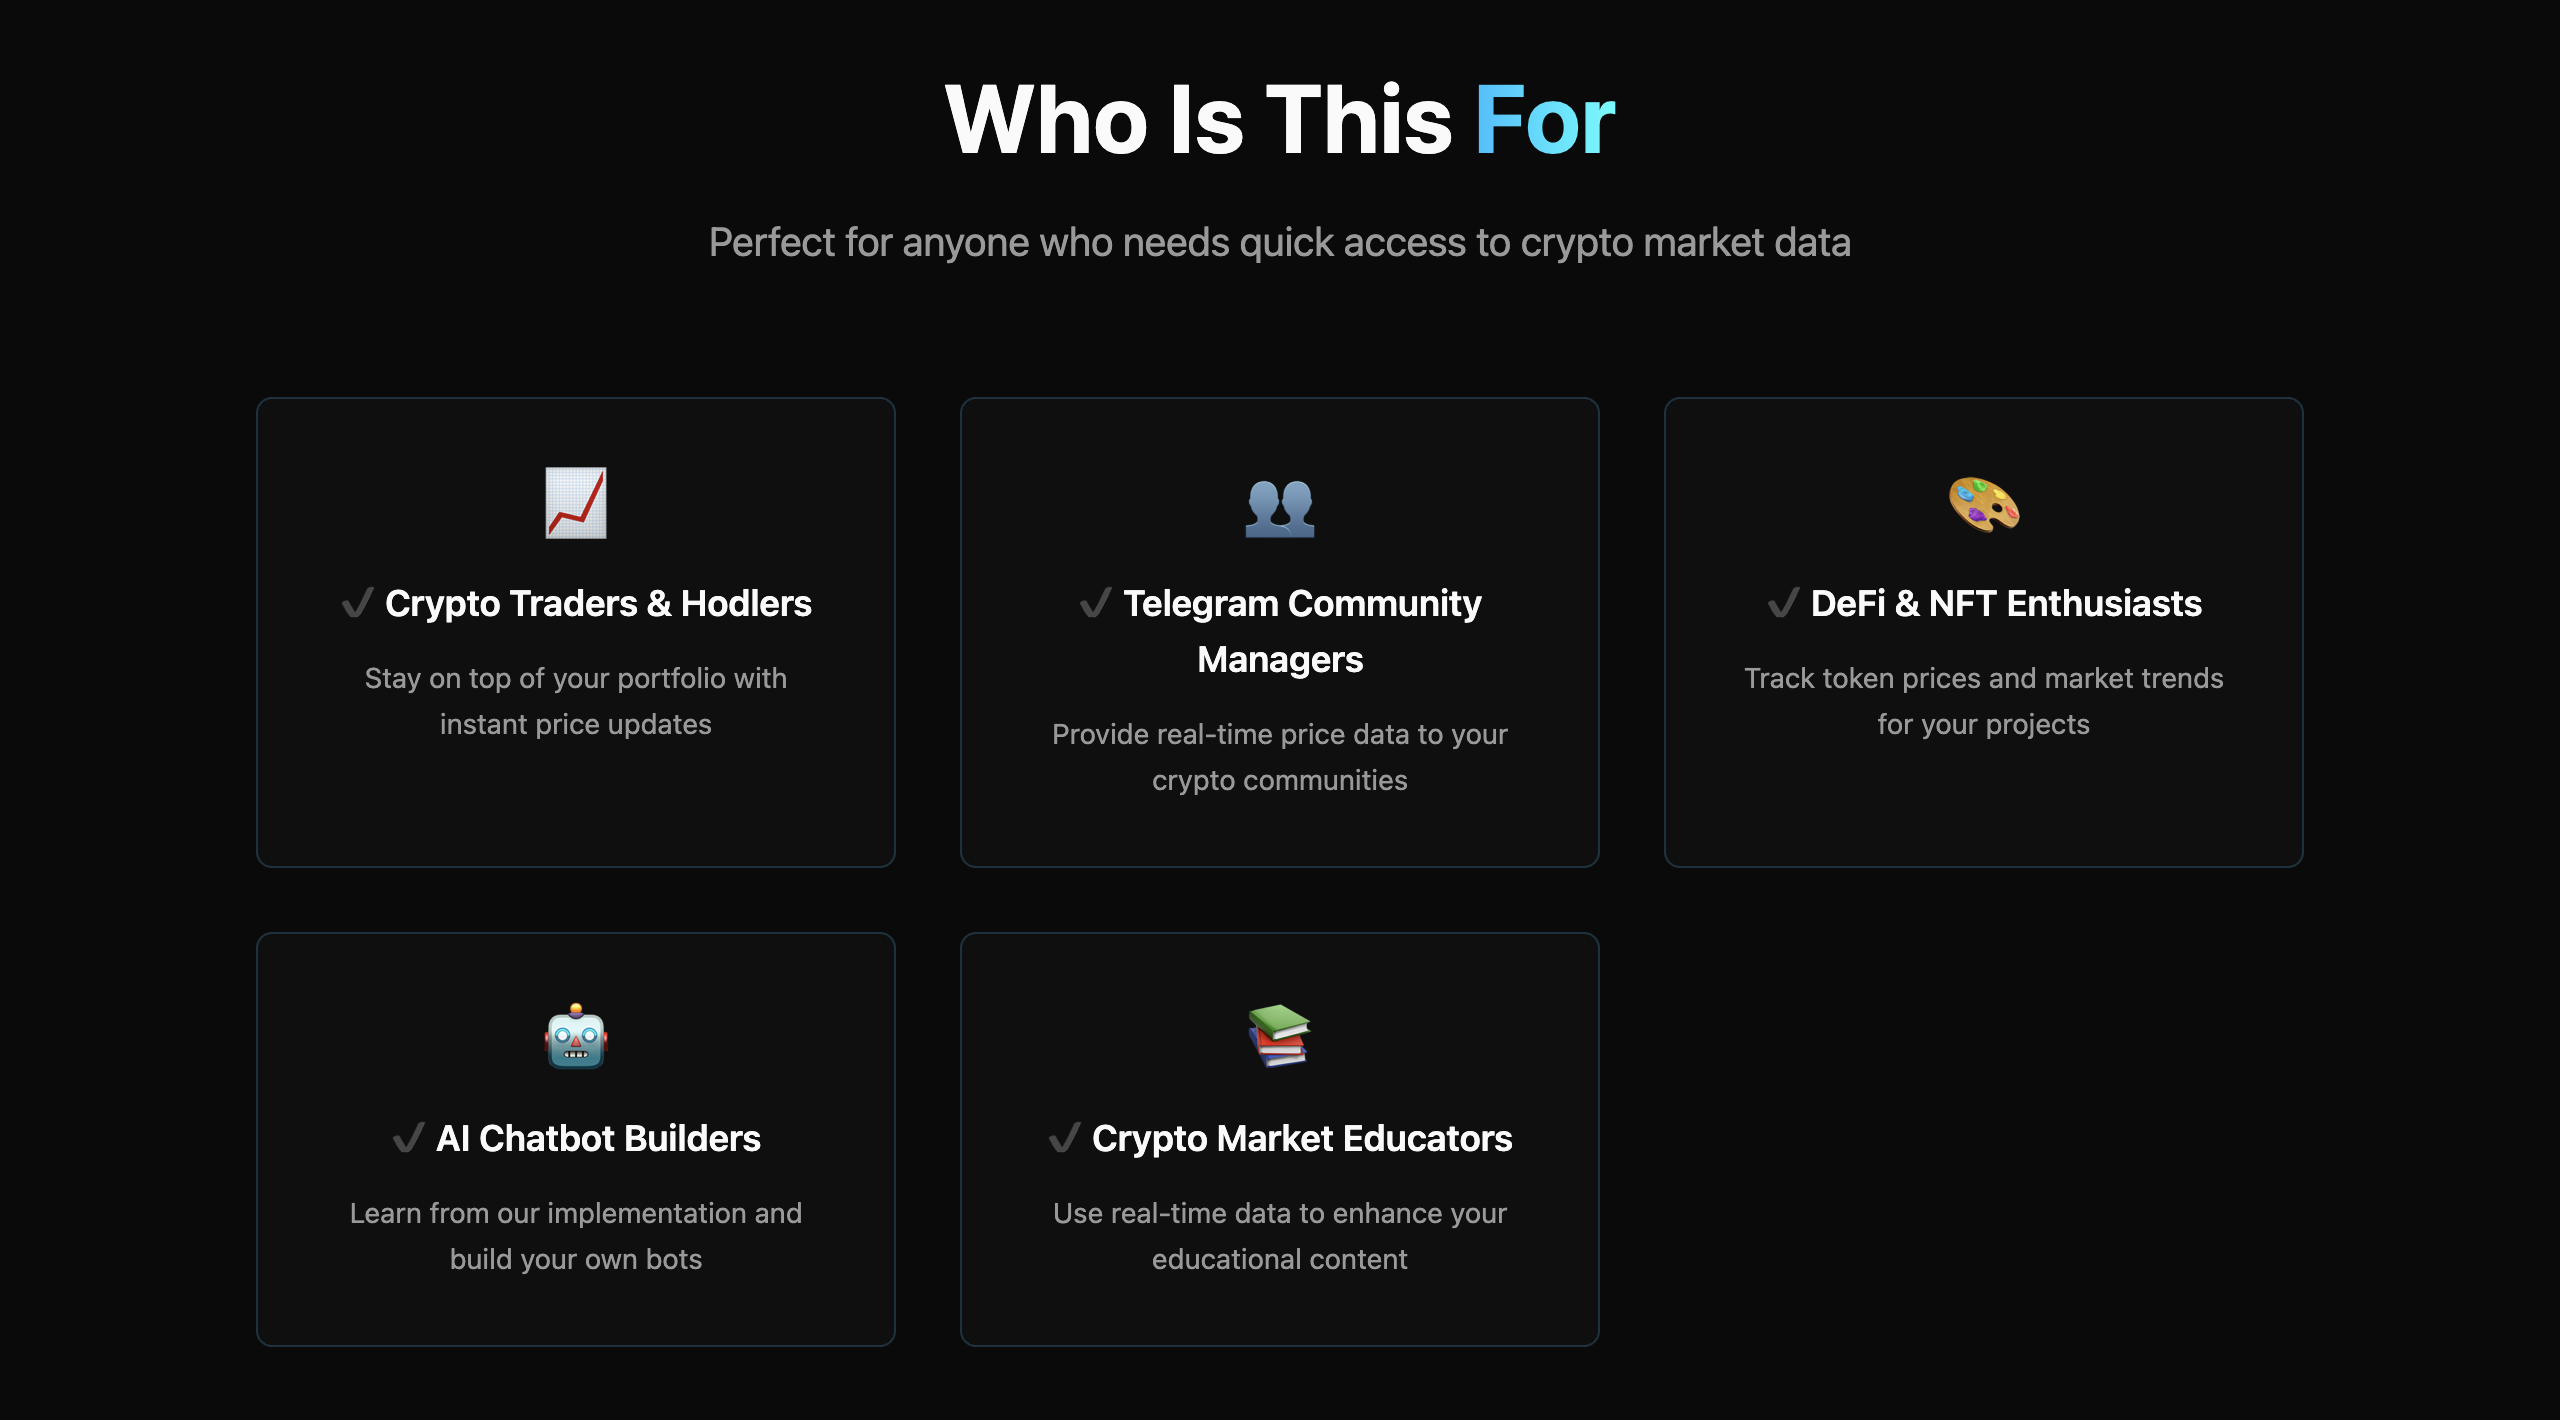
Task: Select the Crypto Traders & Hodlers heading
Action: click(x=598, y=604)
